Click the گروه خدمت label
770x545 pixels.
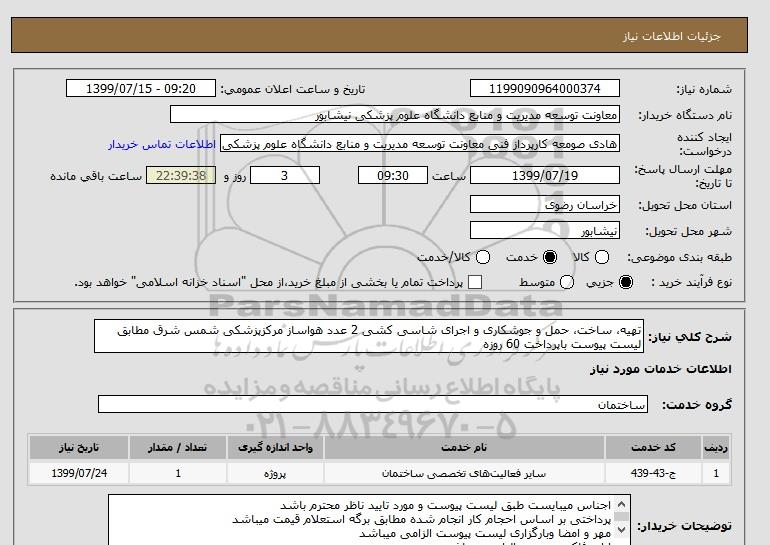[x=697, y=405]
